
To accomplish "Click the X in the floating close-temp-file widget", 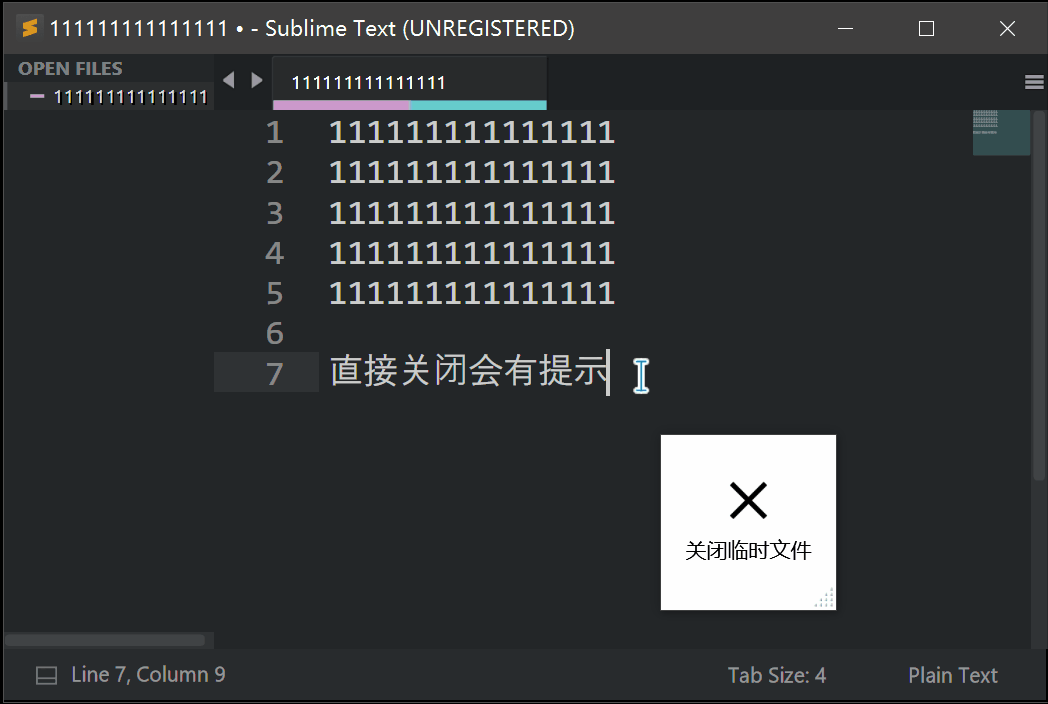I will [748, 500].
